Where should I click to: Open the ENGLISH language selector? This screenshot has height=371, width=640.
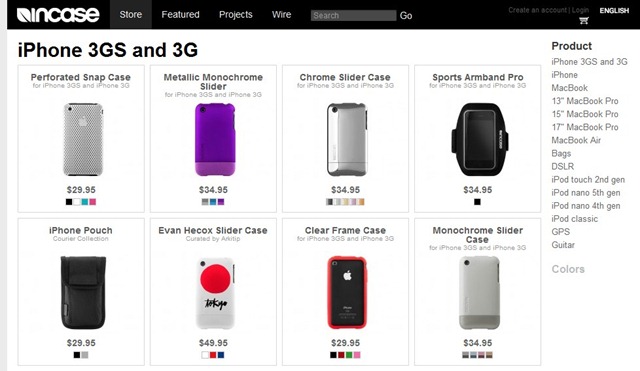[614, 11]
